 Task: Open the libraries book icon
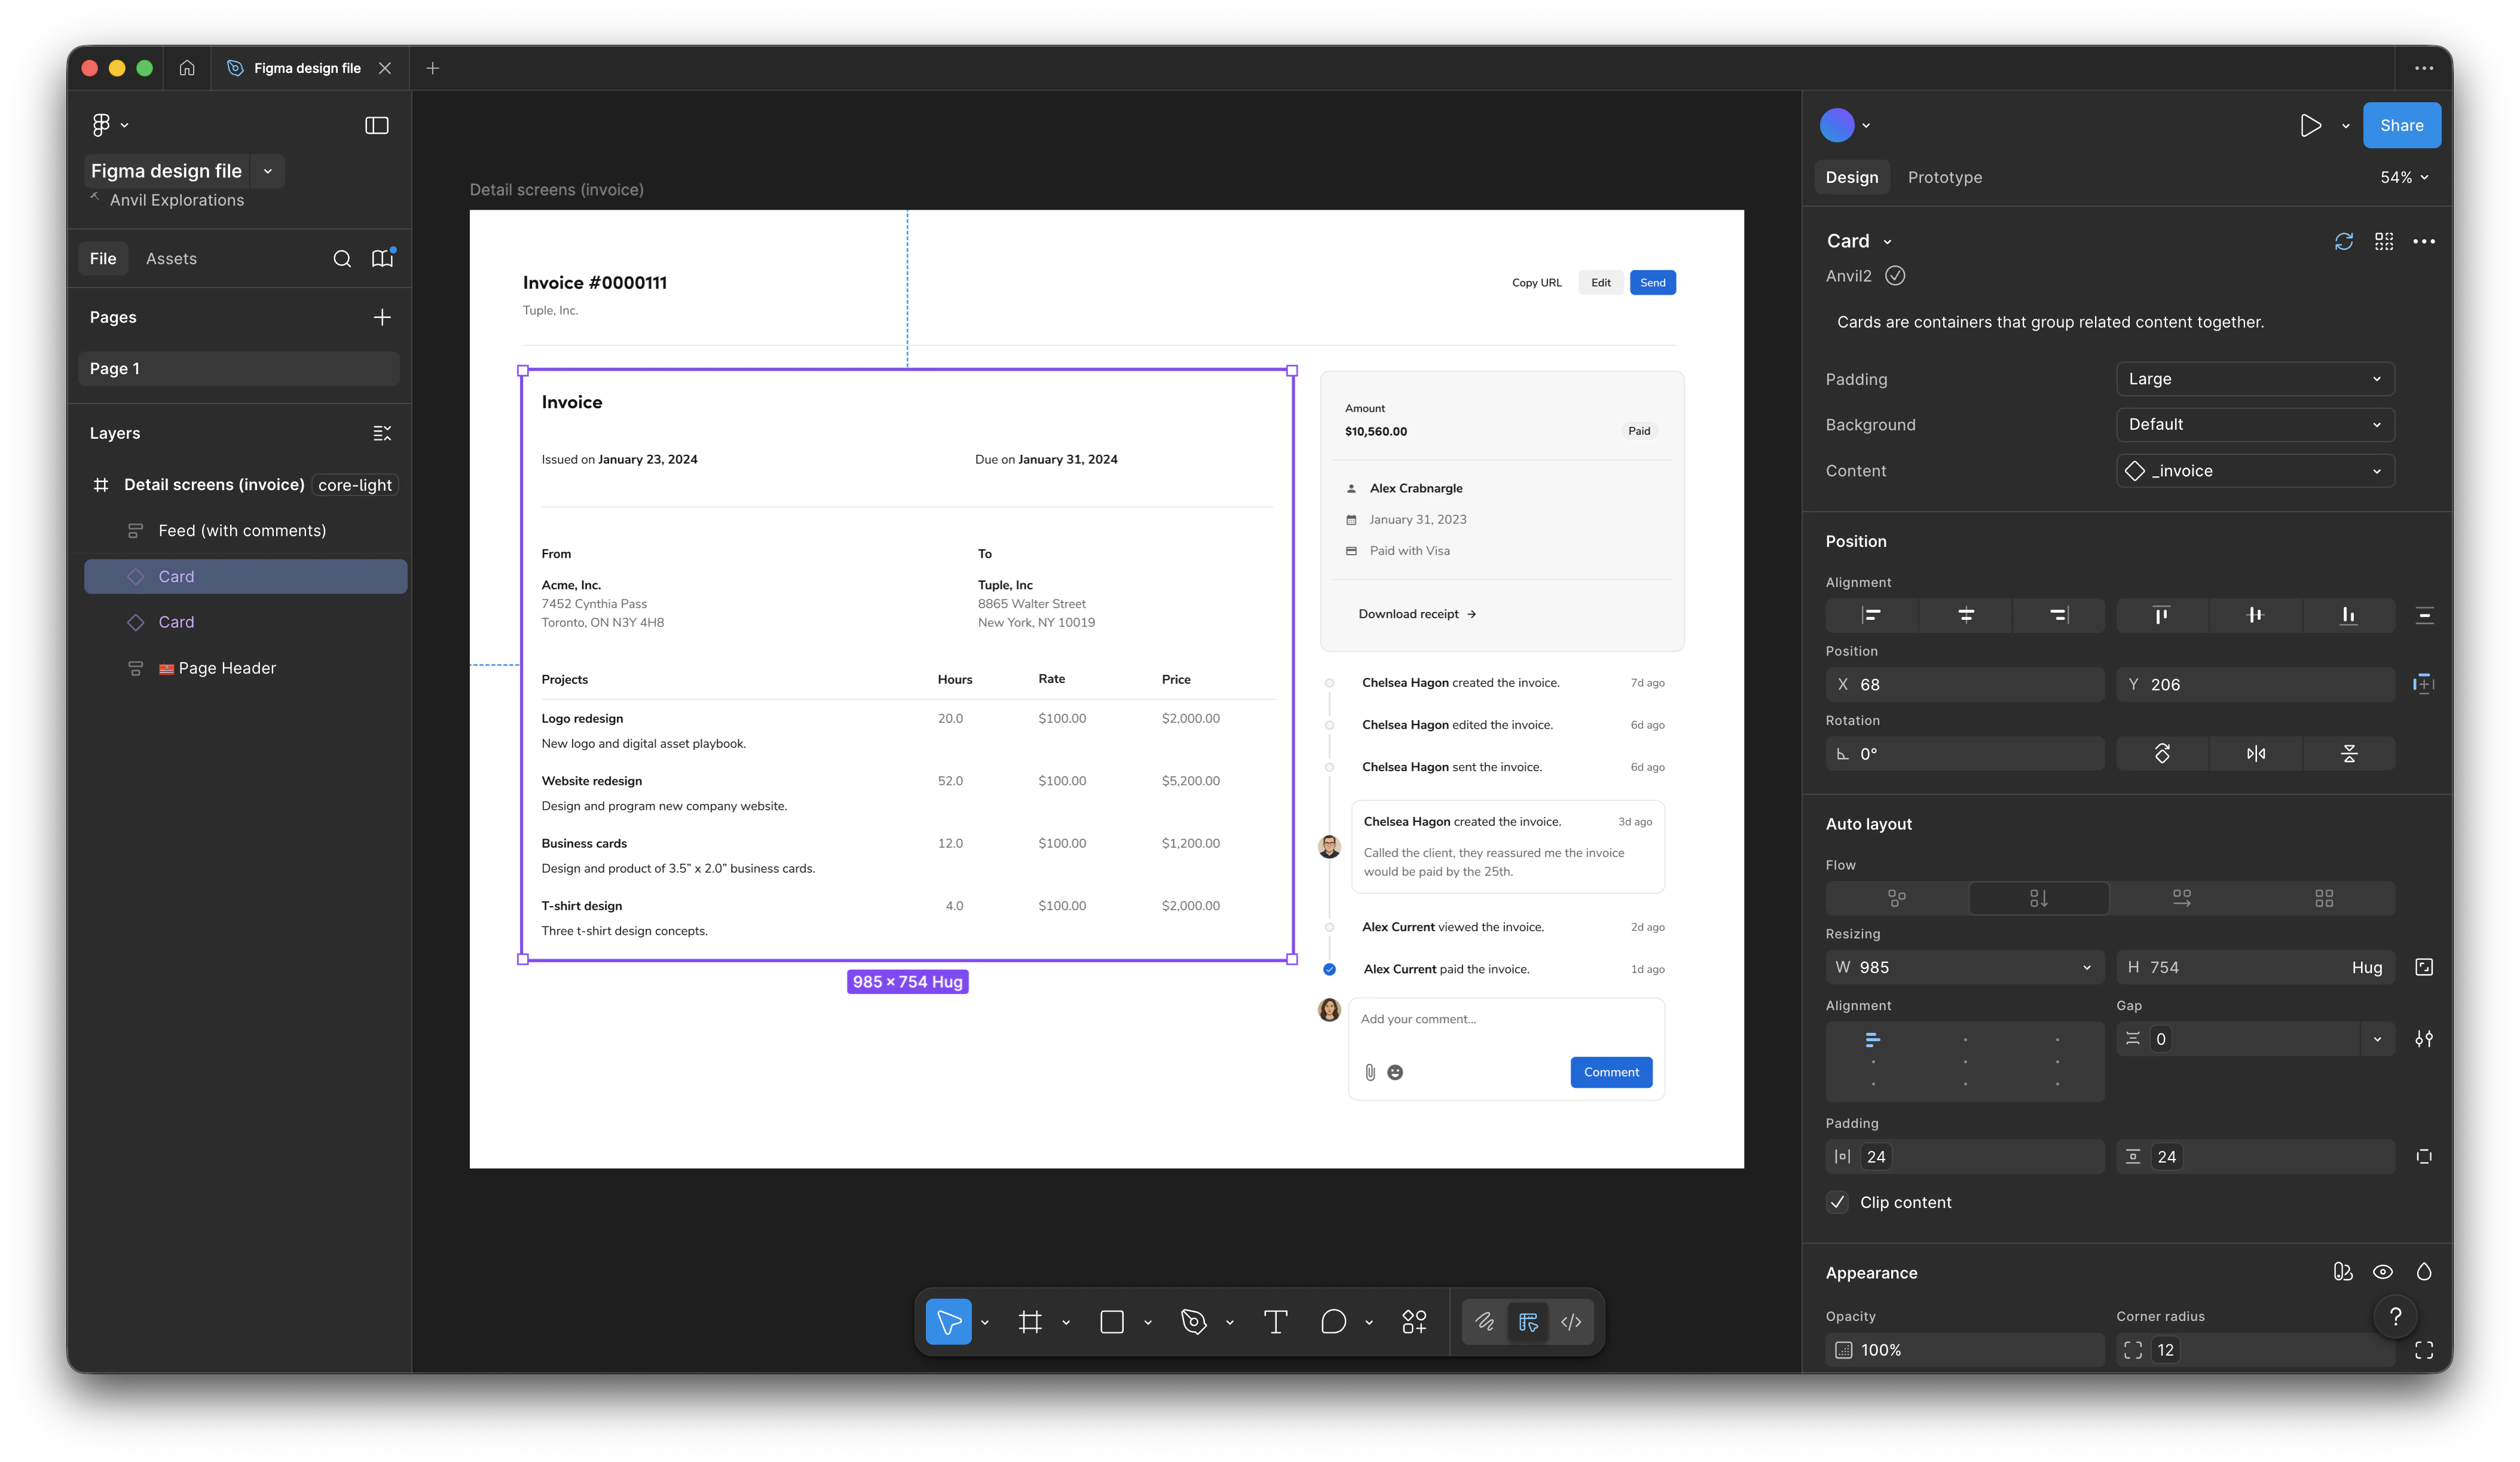pos(382,258)
